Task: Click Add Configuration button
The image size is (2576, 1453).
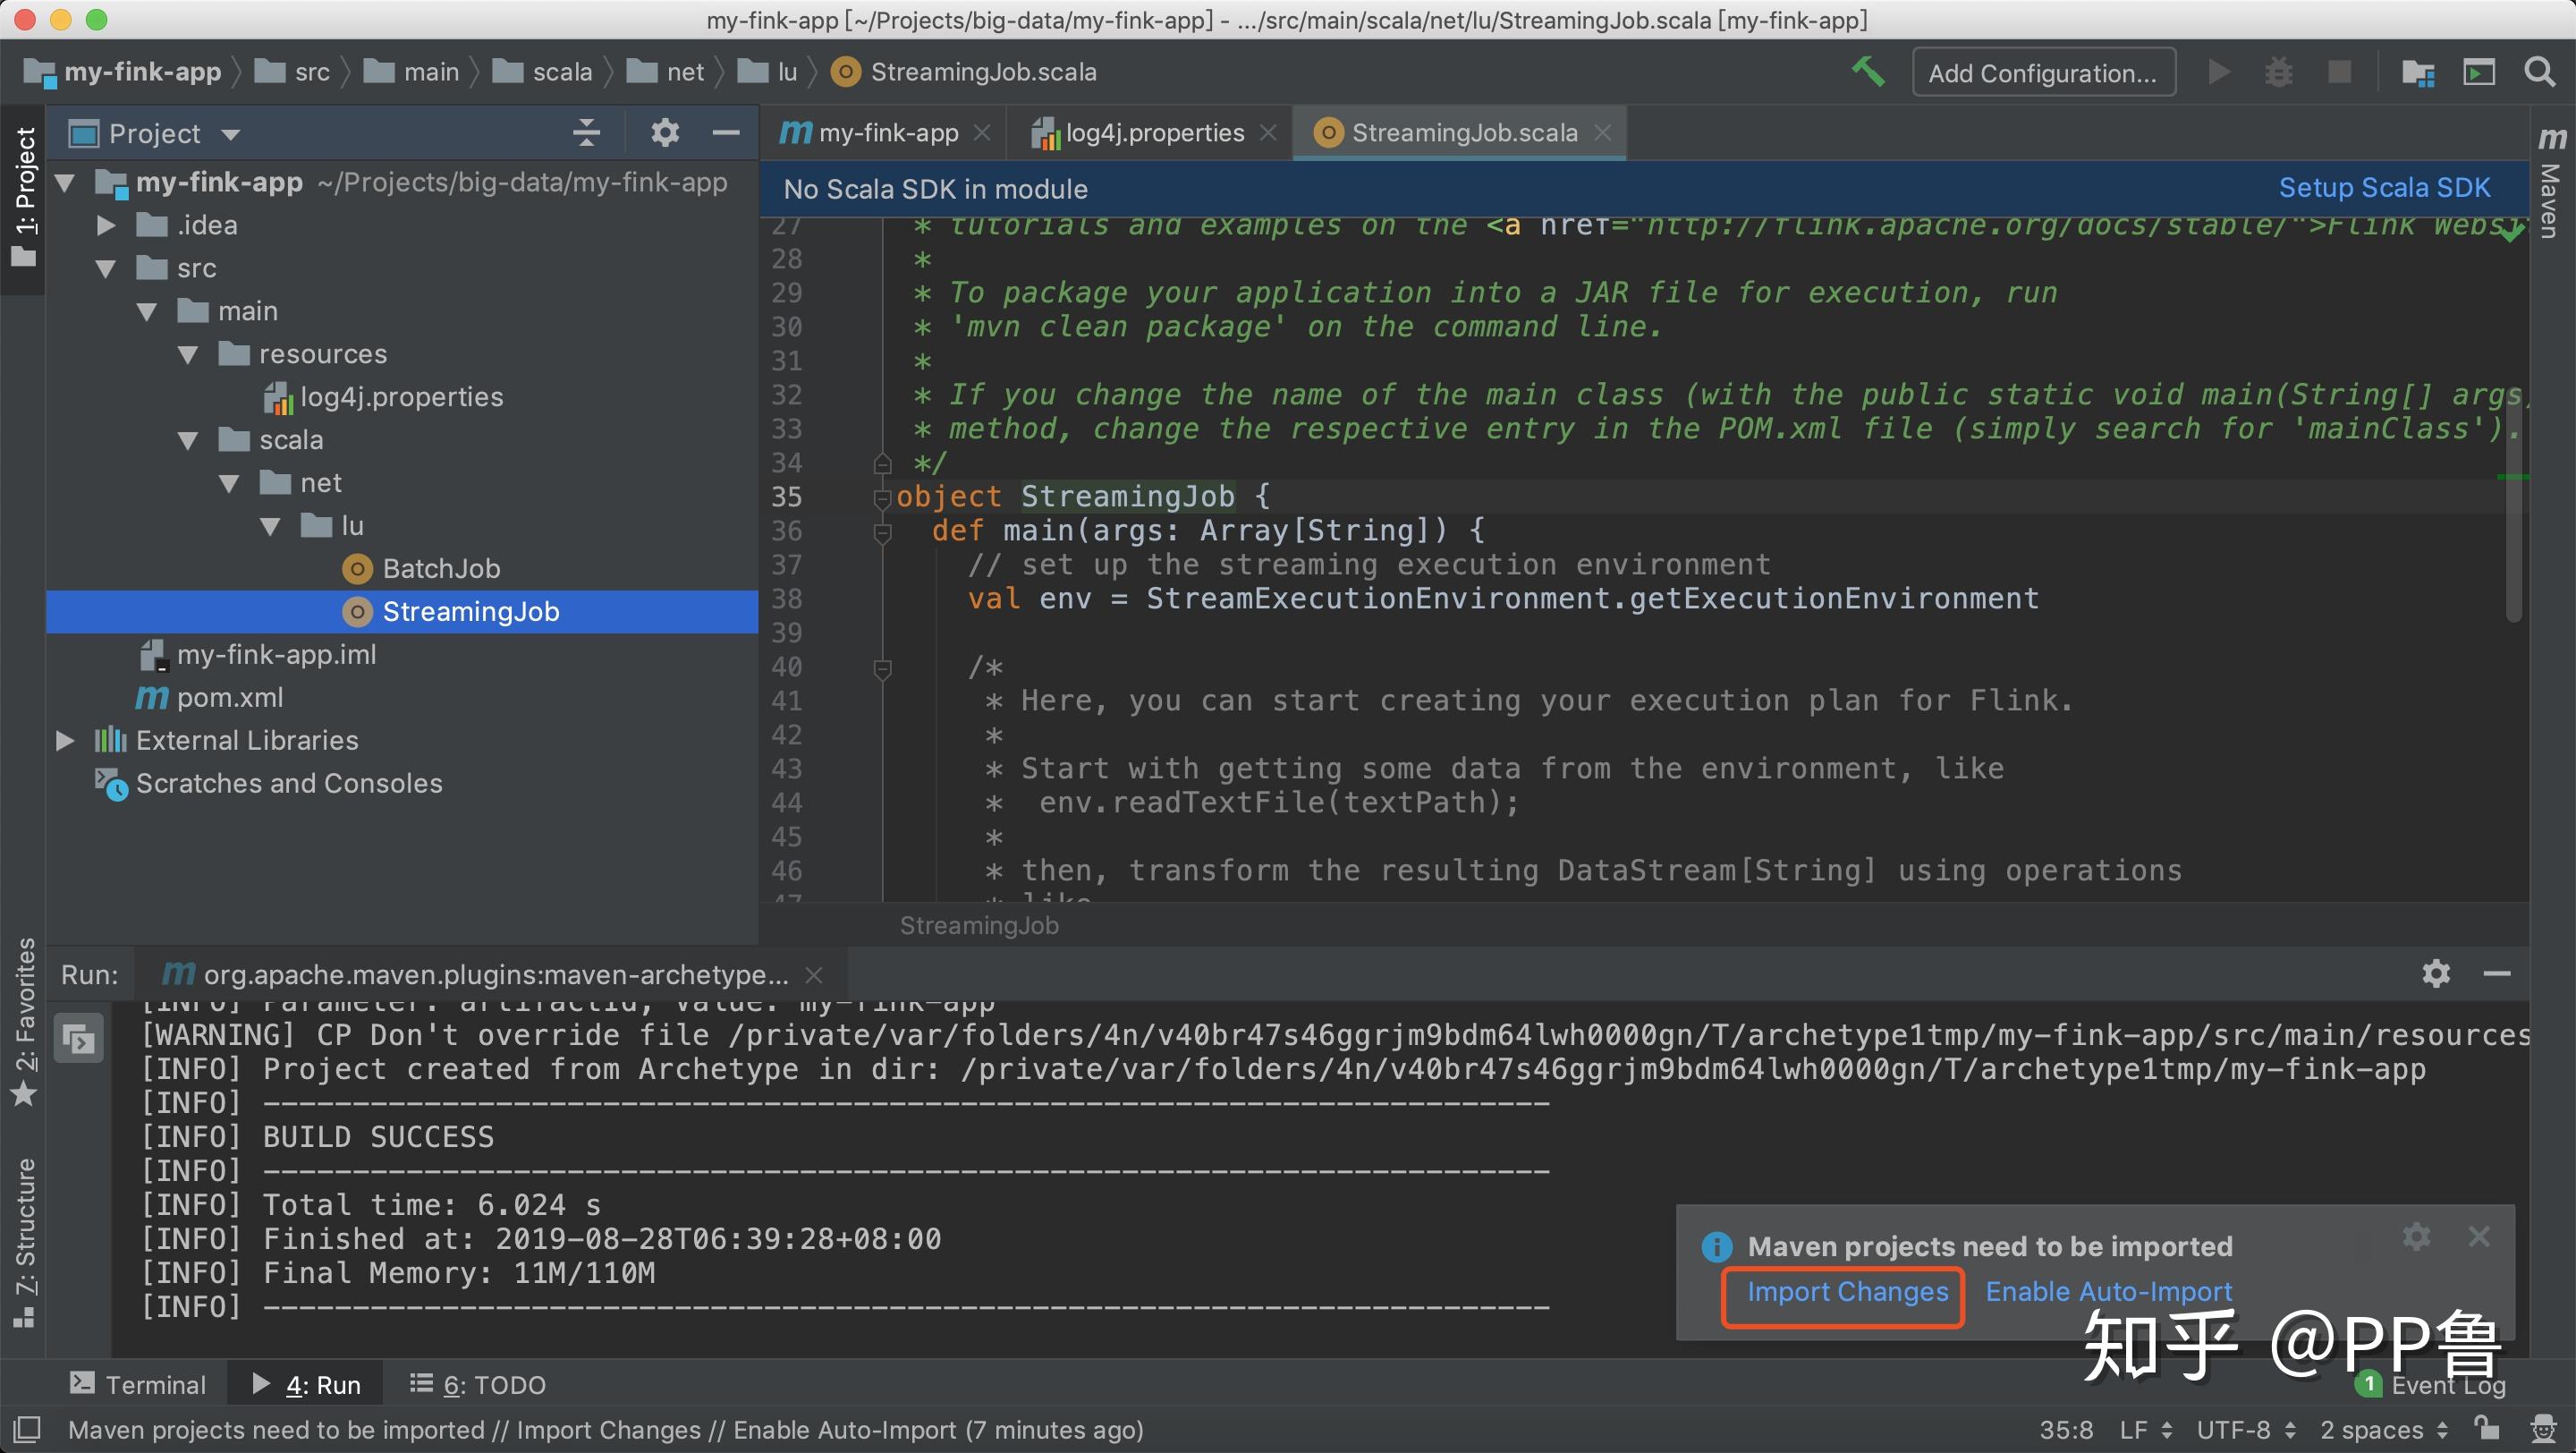Action: [x=2042, y=73]
